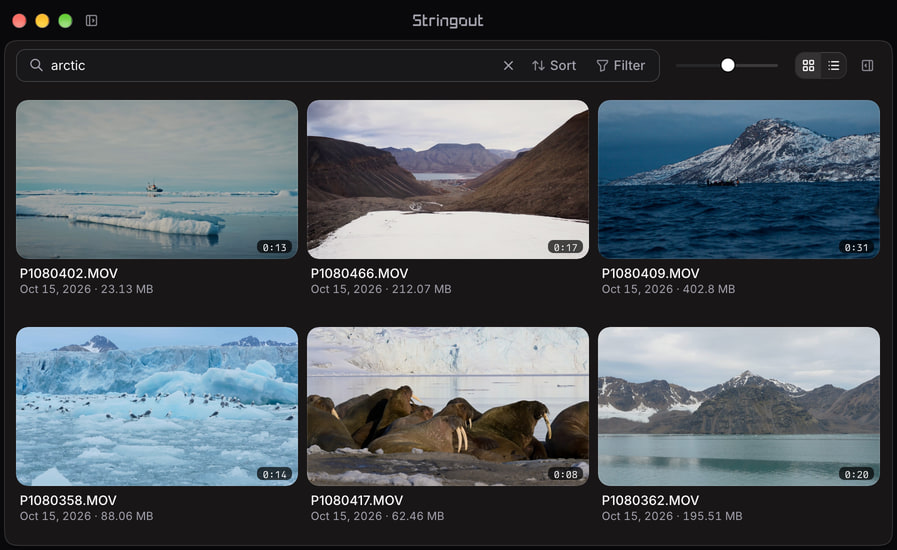Select the P1080417.MOV walrus thumbnail
The image size is (897, 550).
(448, 406)
